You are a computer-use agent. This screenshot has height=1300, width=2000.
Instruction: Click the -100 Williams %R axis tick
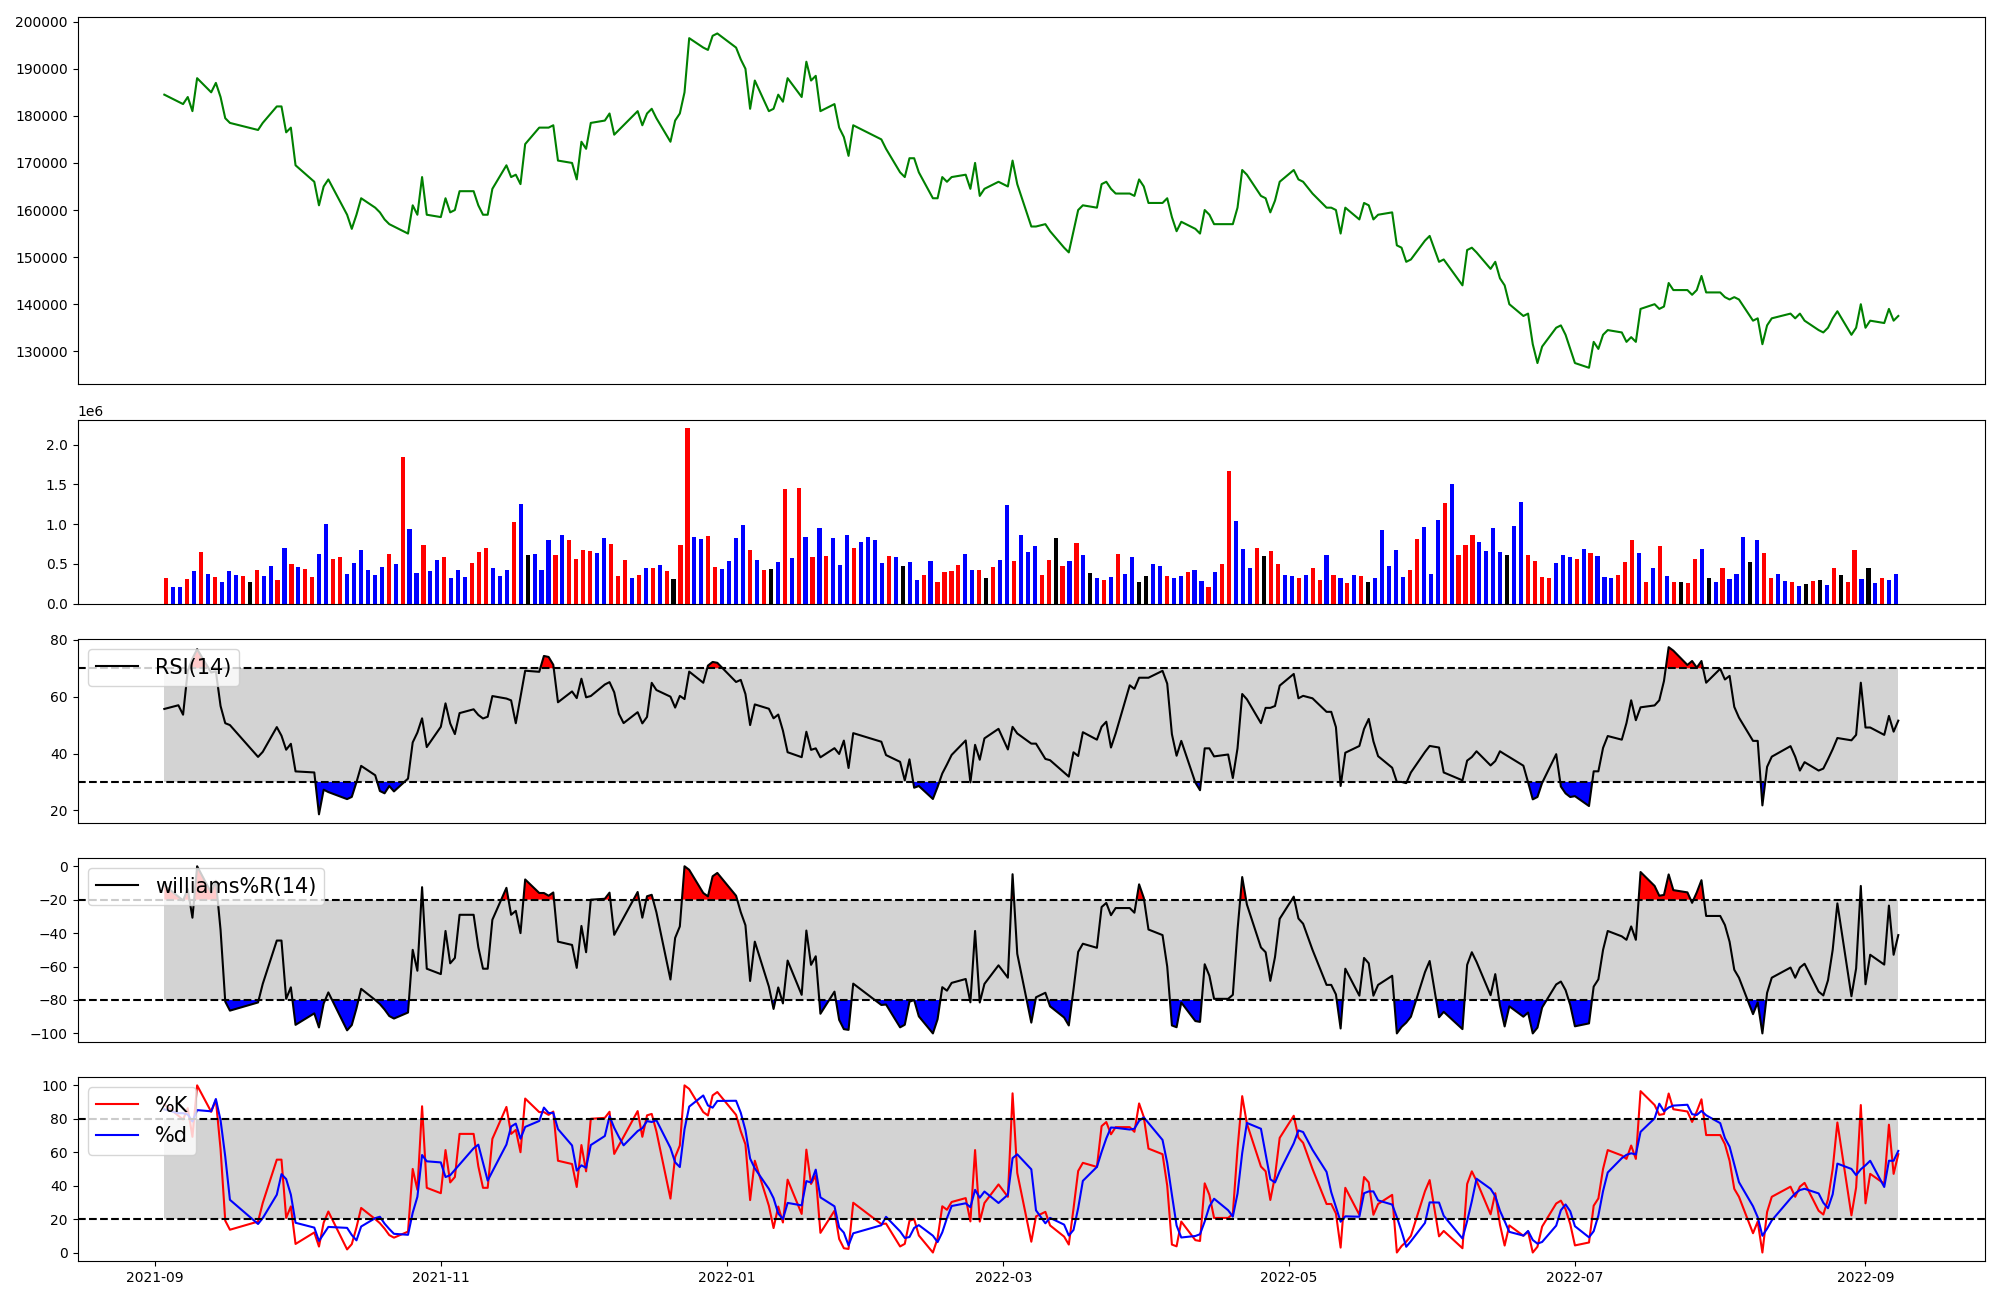coord(50,1034)
